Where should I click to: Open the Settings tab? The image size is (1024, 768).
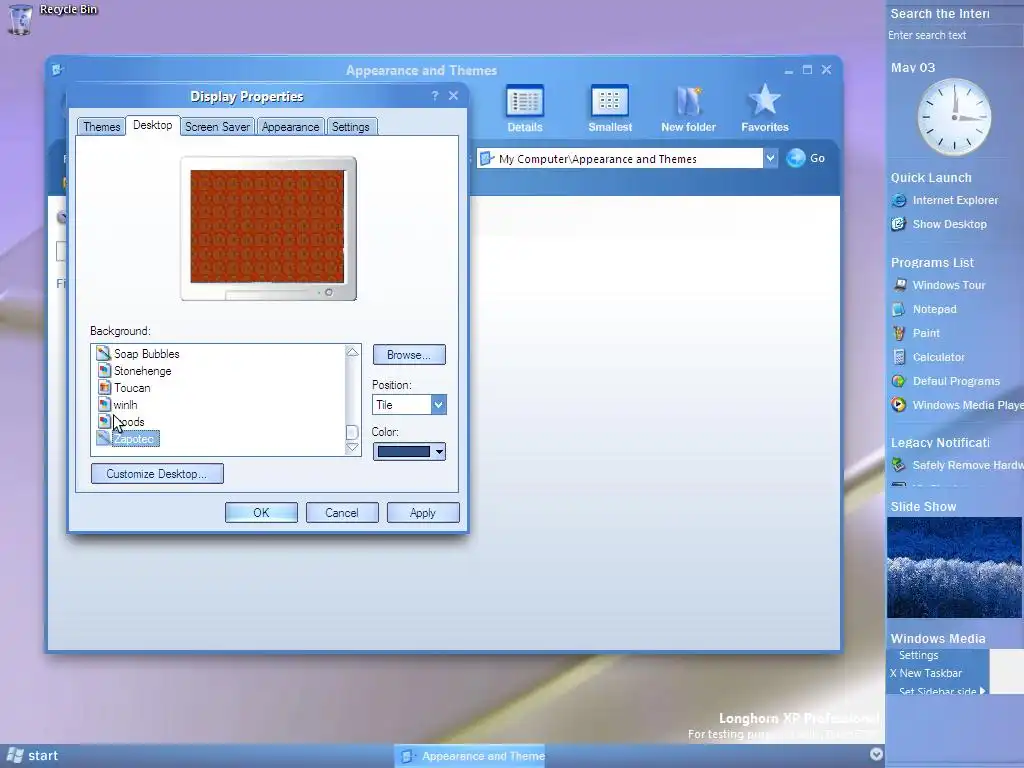[351, 127]
